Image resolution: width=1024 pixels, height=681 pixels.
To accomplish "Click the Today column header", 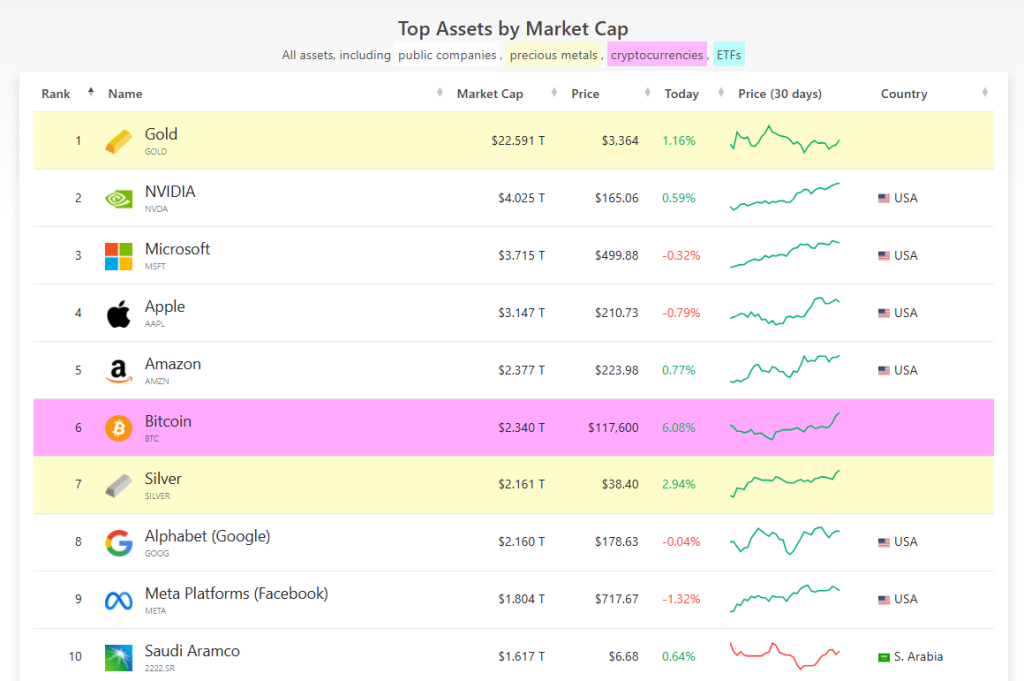I will (x=681, y=94).
